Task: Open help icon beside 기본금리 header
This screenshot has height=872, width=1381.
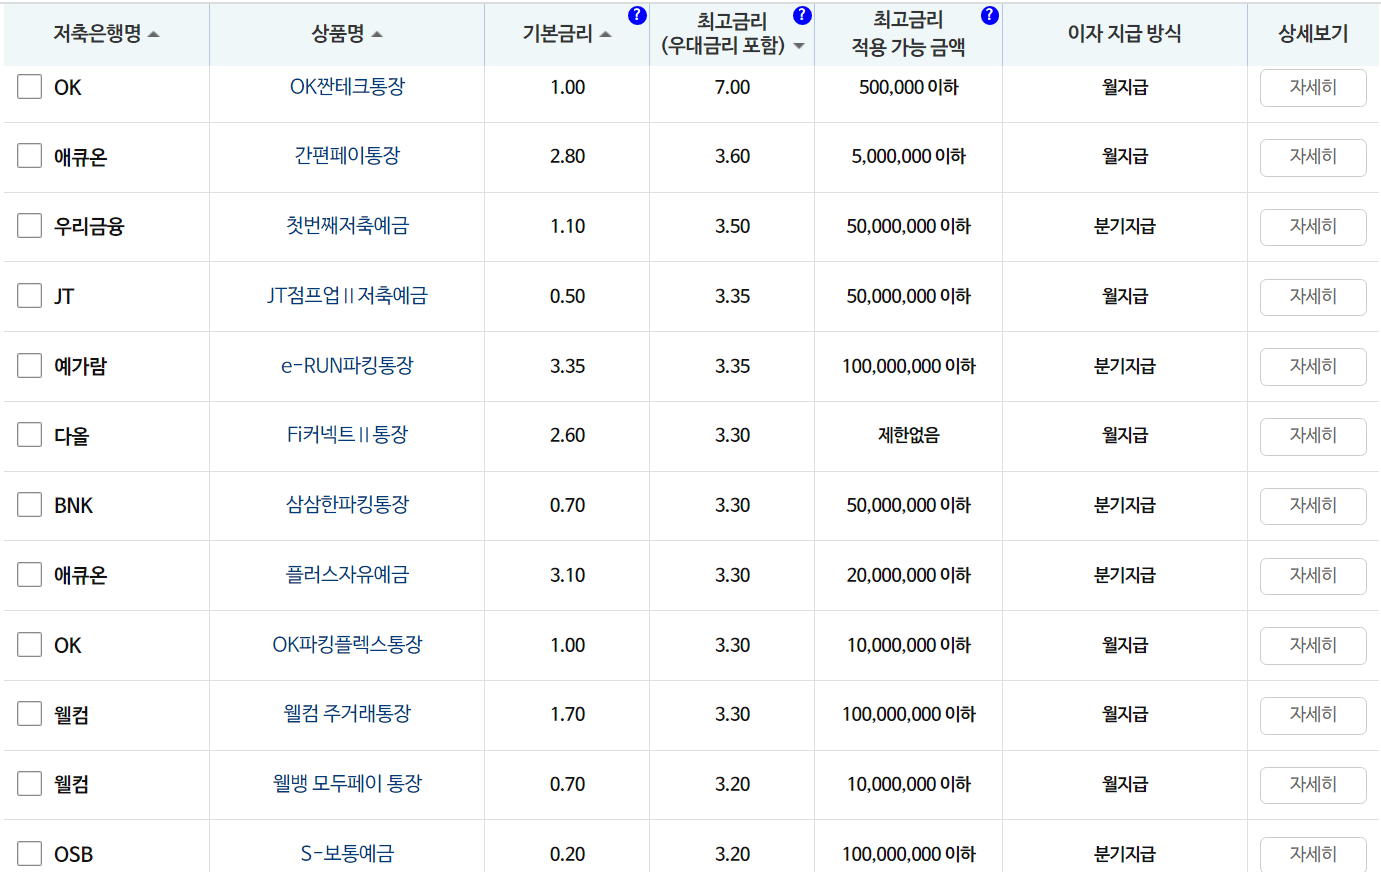Action: pos(637,15)
